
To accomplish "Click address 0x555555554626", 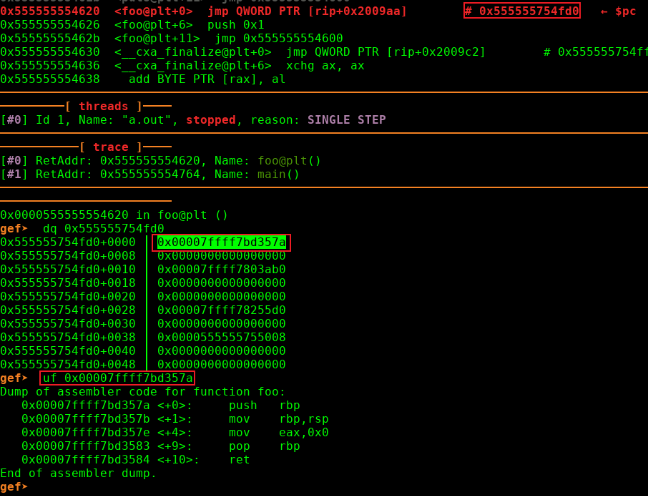I will [x=50, y=25].
